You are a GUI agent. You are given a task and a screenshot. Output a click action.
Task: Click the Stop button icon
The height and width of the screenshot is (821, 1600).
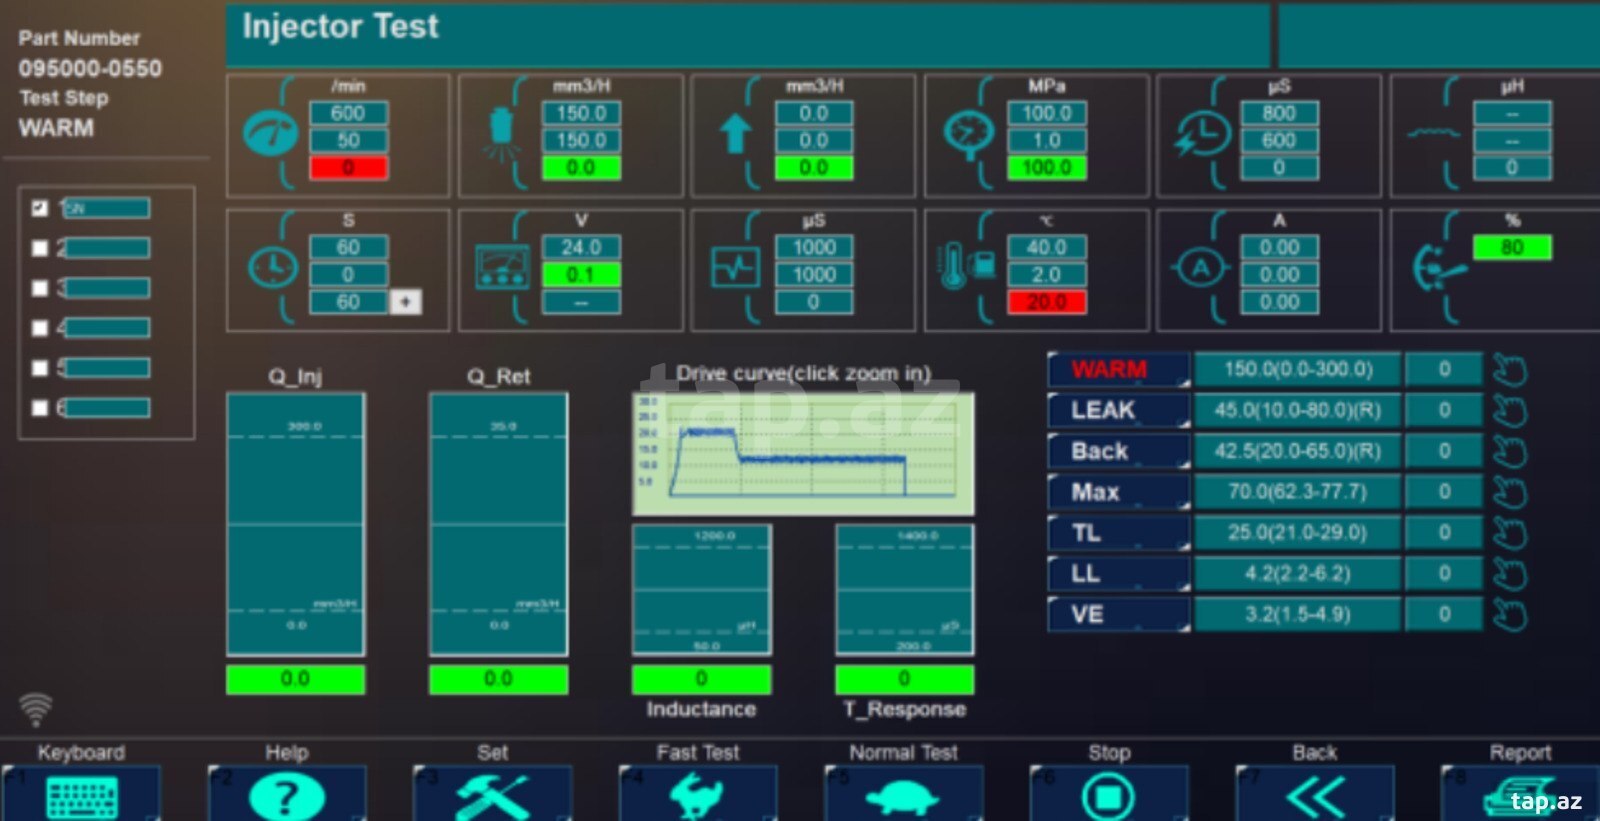coord(1109,794)
